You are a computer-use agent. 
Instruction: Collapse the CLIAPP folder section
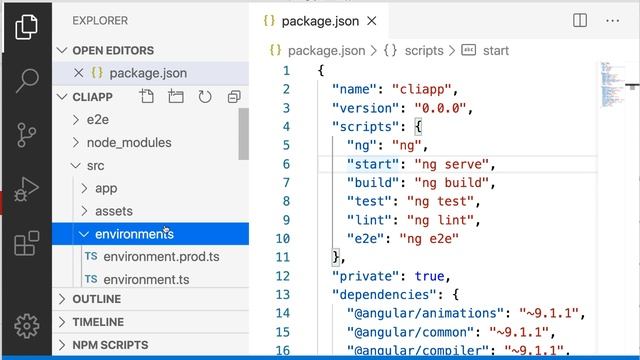[x=62, y=97]
